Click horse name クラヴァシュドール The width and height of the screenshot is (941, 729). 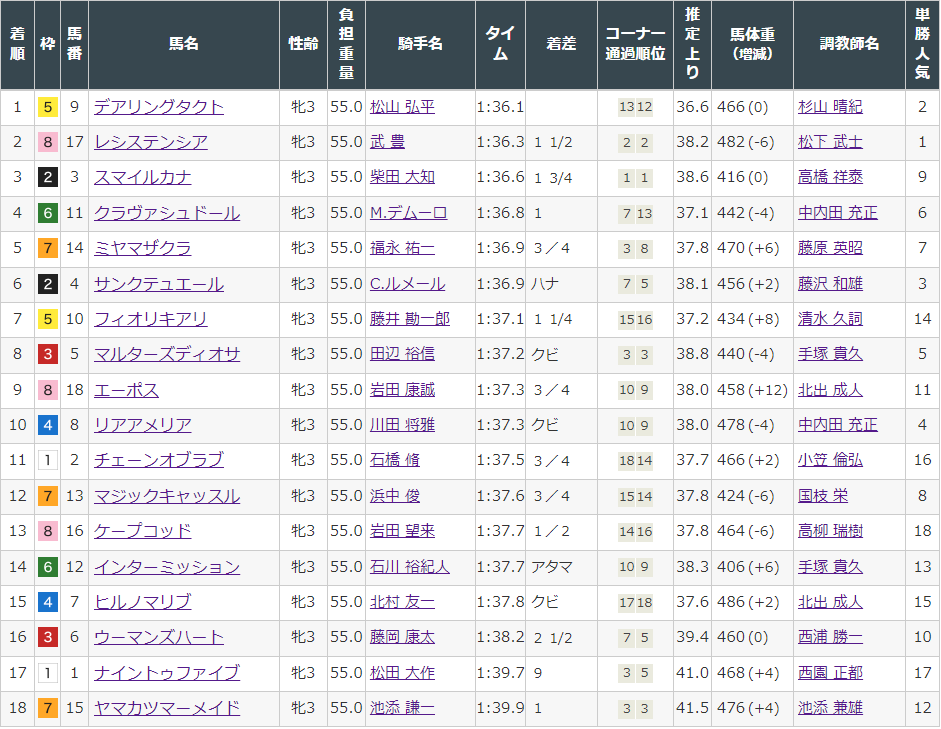(167, 213)
